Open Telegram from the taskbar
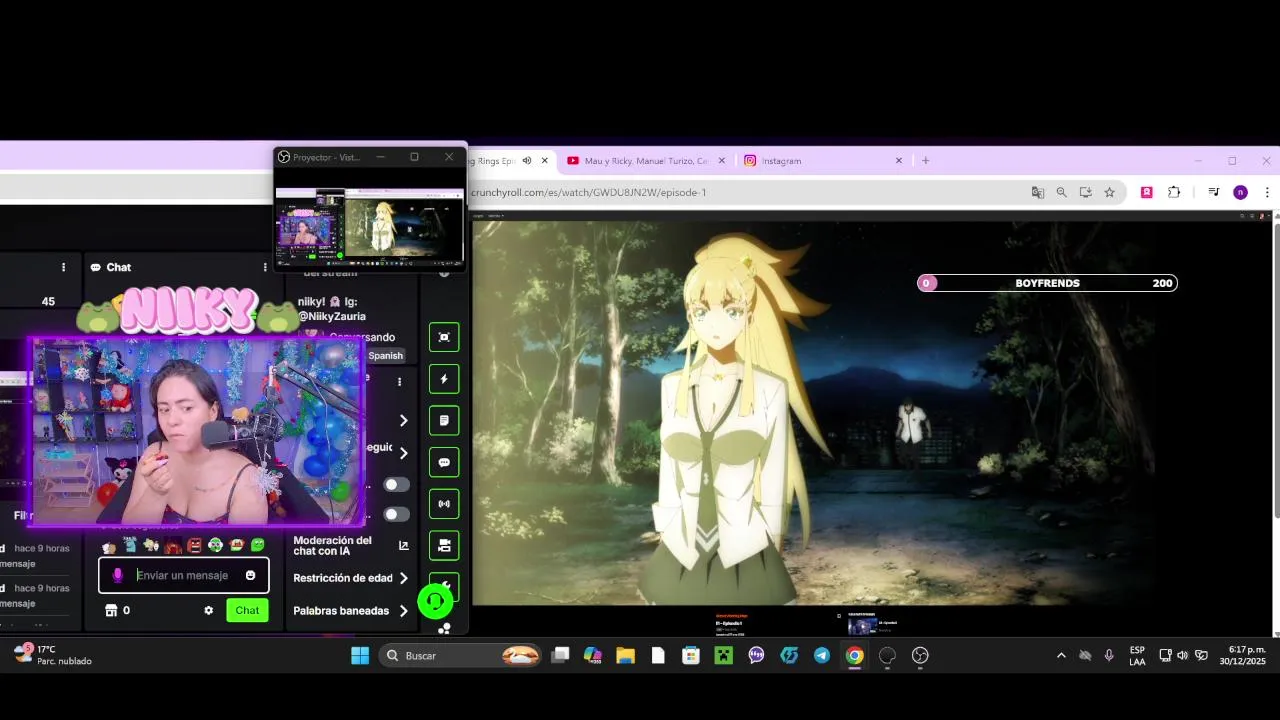Screen dimensions: 1280x720 click(x=821, y=655)
